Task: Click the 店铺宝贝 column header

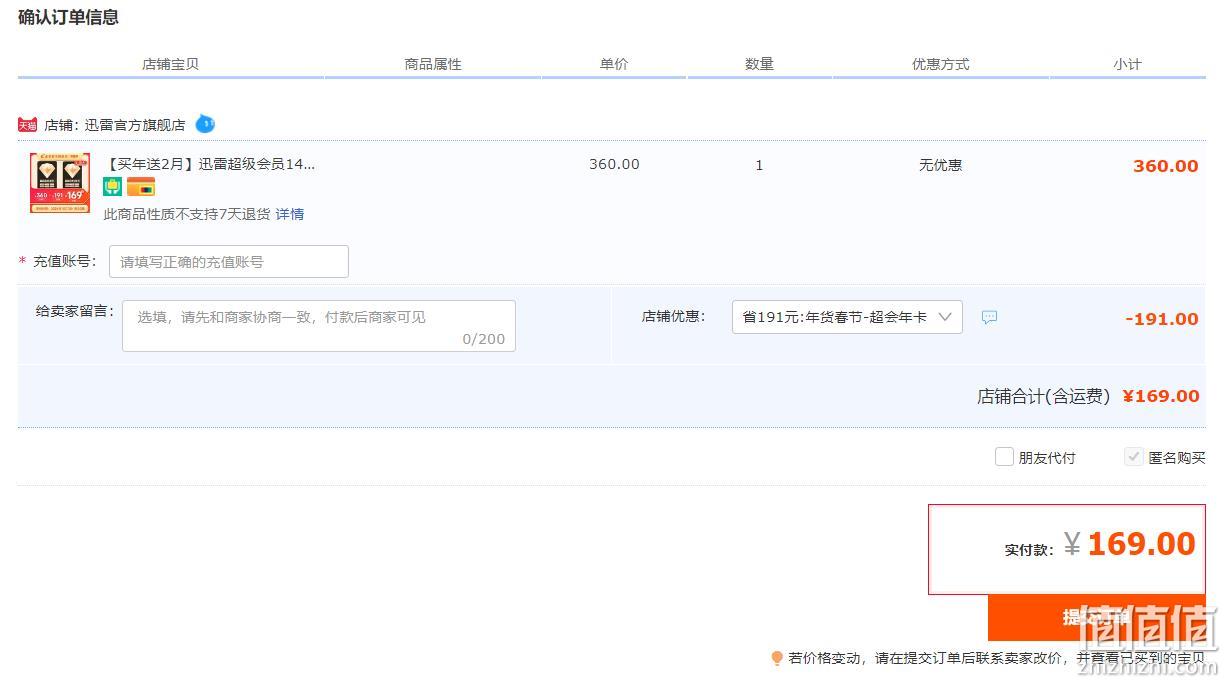Action: point(170,64)
